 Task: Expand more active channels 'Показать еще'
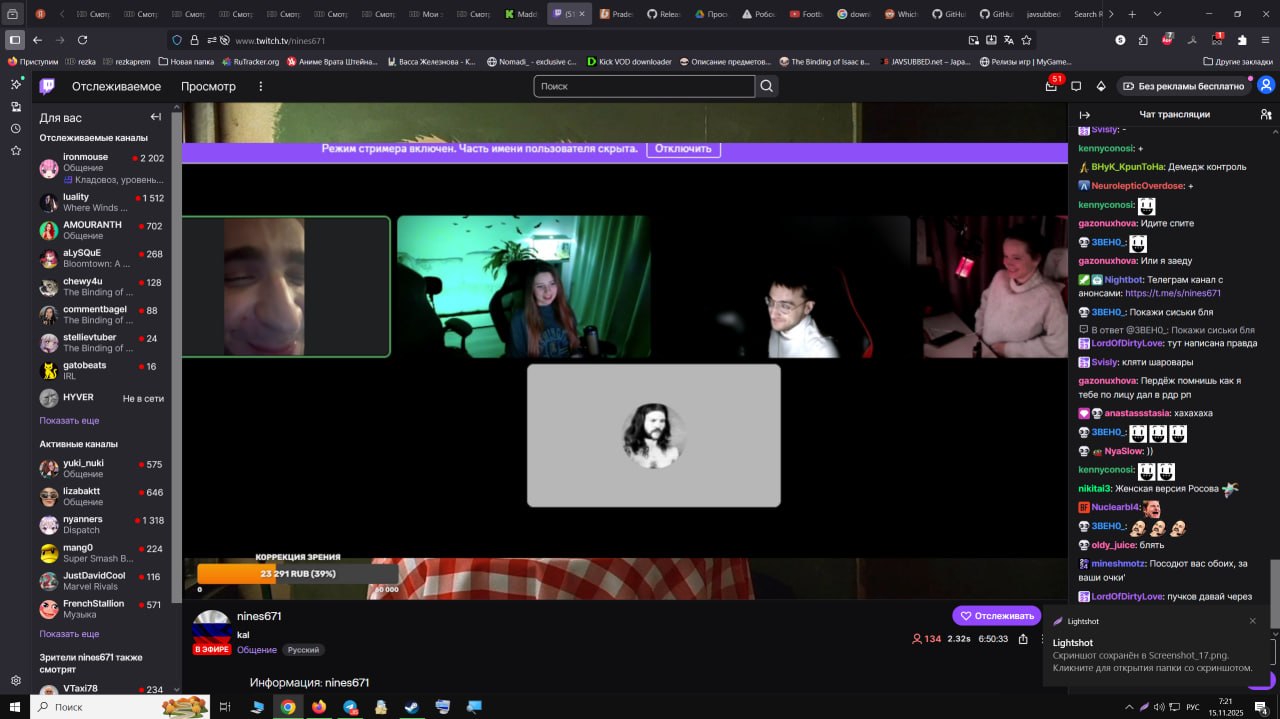pos(69,634)
